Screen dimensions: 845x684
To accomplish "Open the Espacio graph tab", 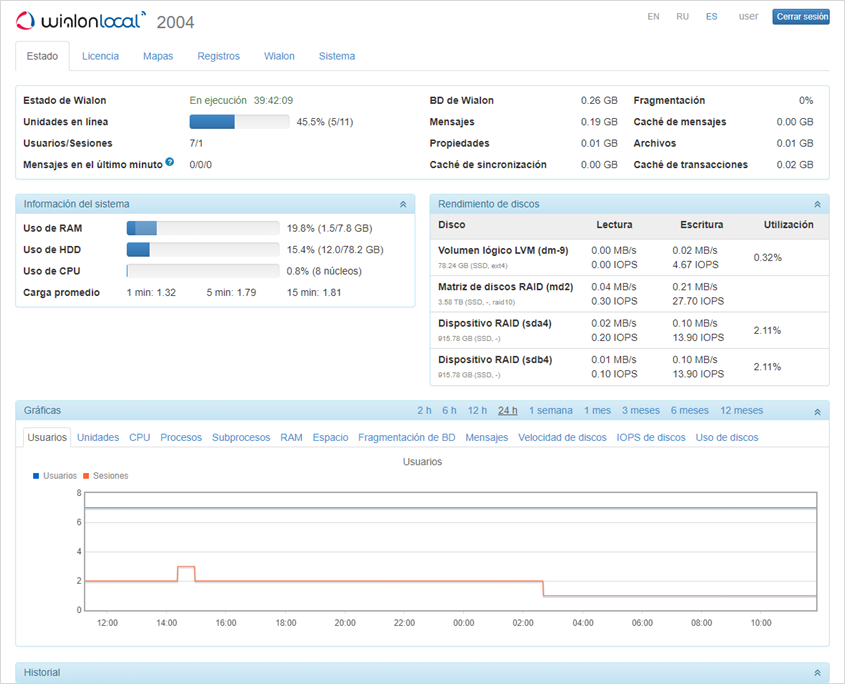I will tap(330, 438).
